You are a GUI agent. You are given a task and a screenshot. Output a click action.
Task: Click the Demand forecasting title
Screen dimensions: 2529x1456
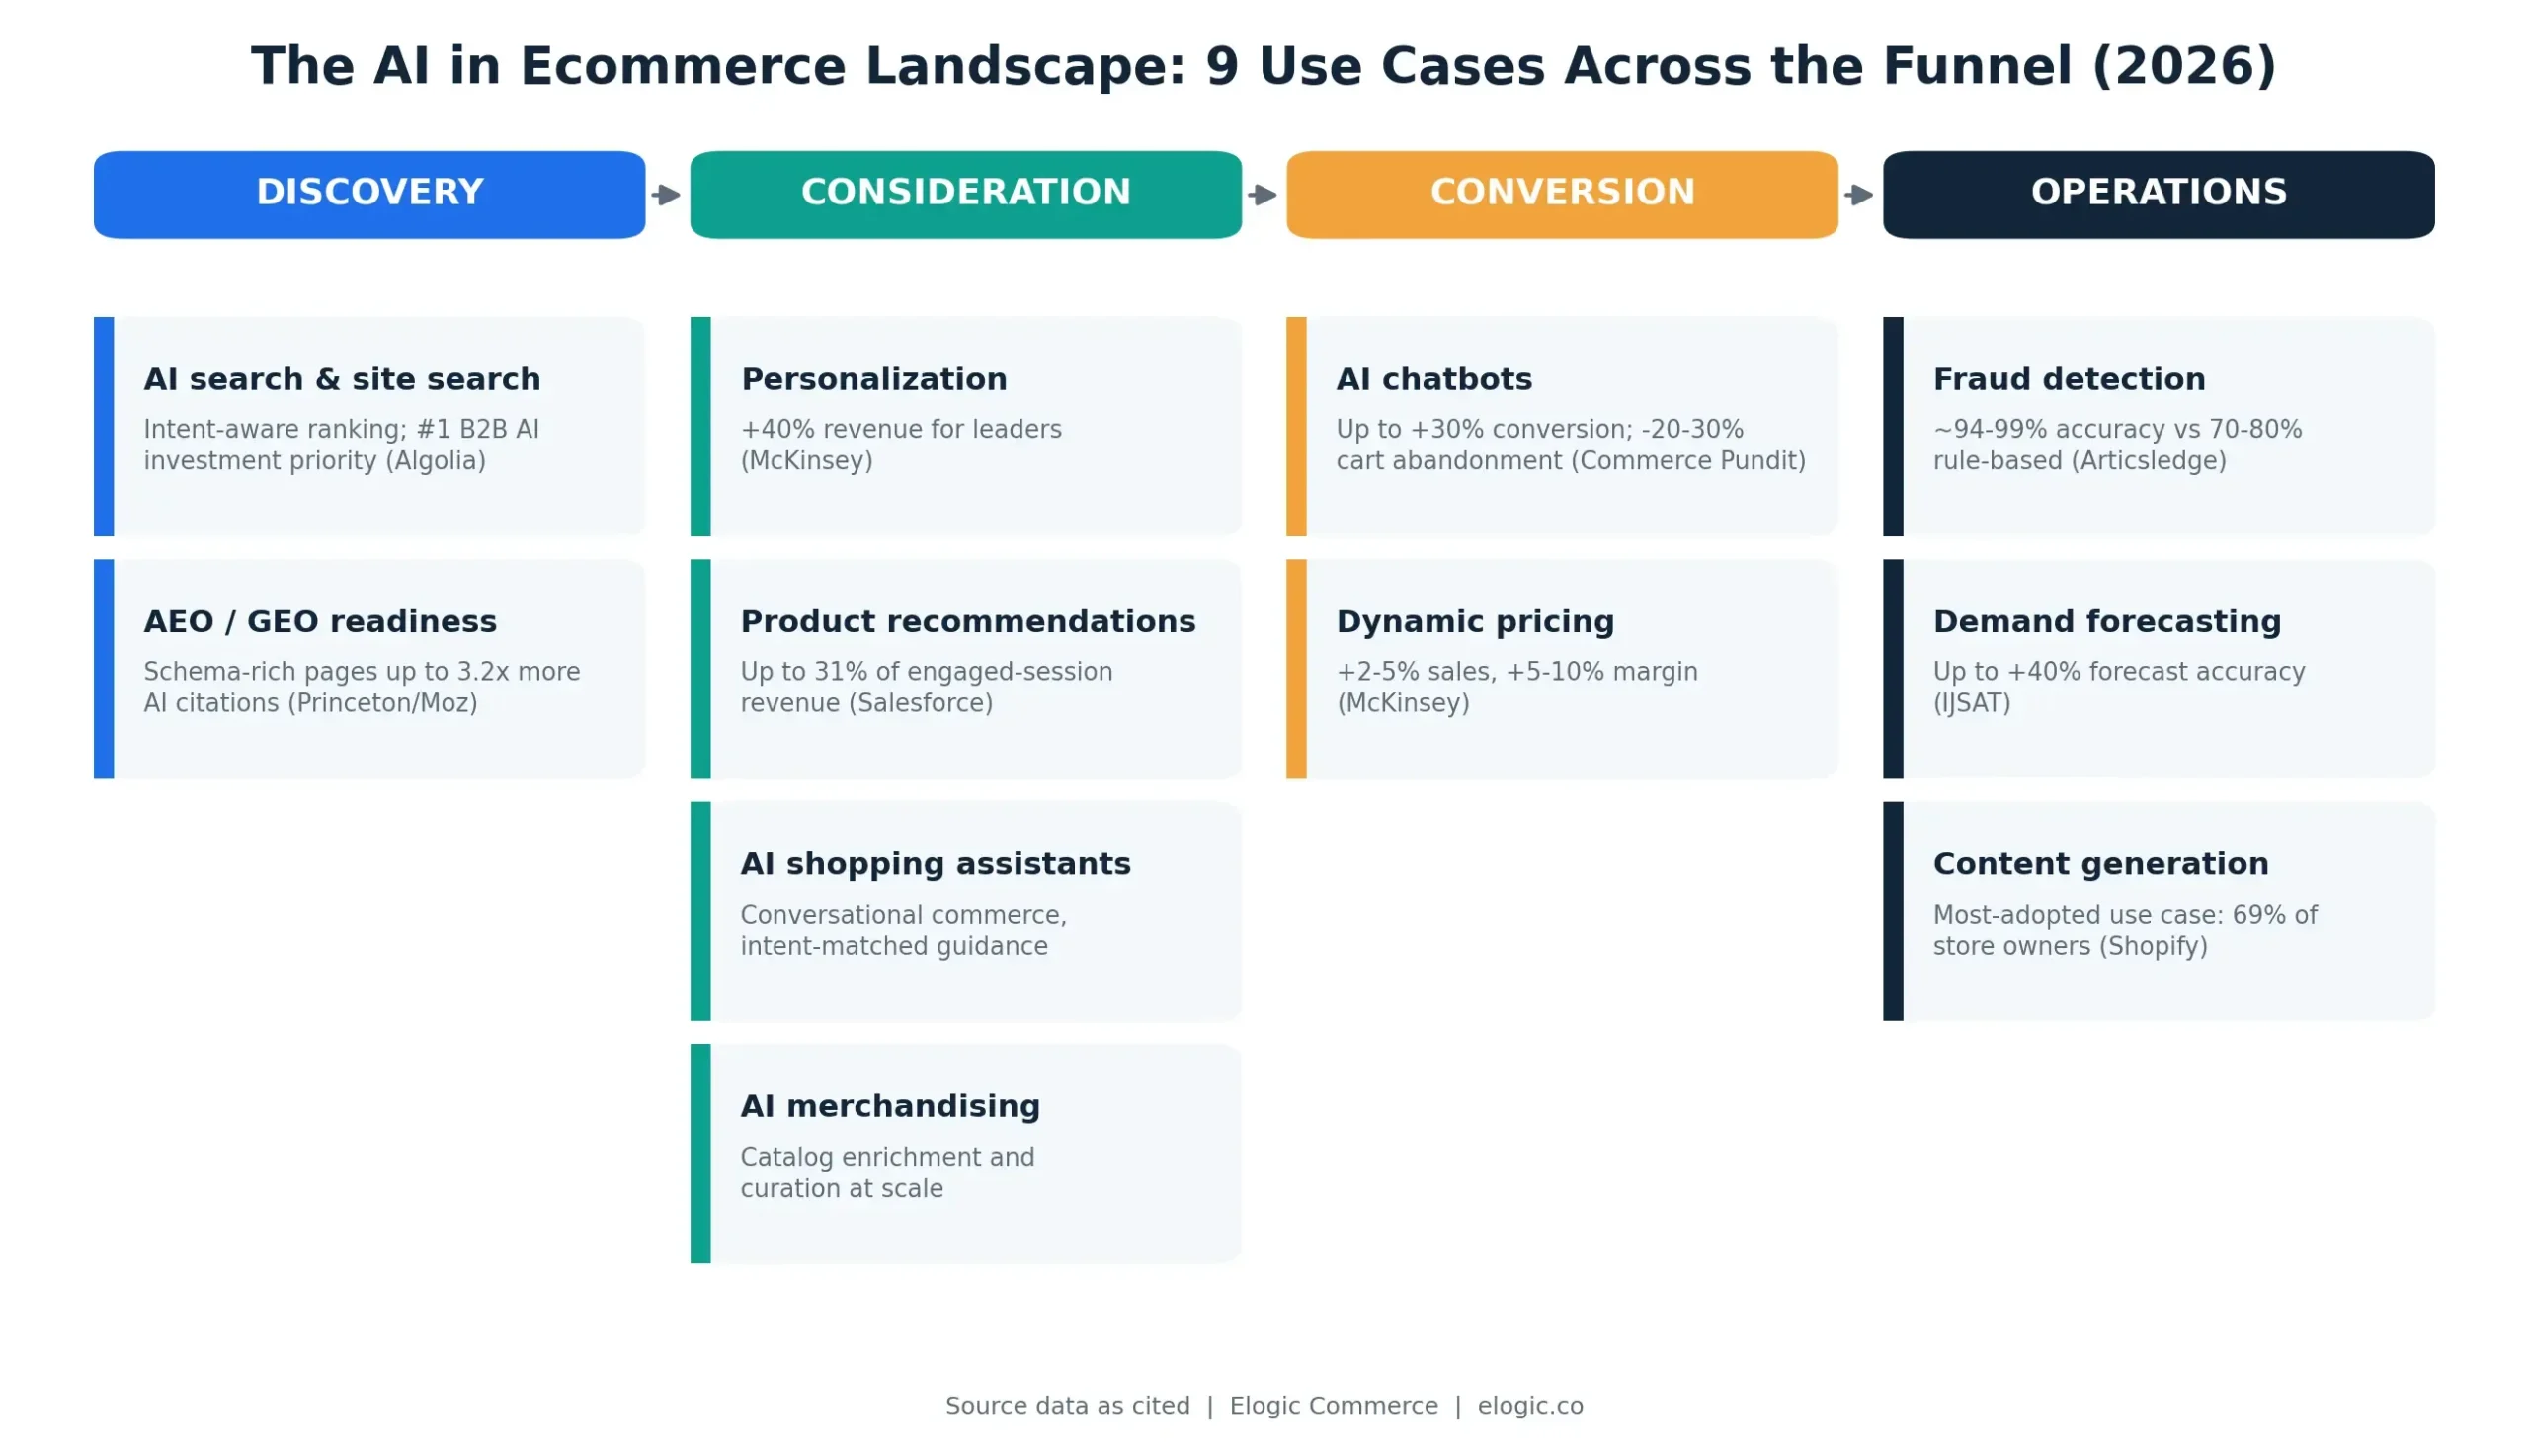pyautogui.click(x=2106, y=621)
